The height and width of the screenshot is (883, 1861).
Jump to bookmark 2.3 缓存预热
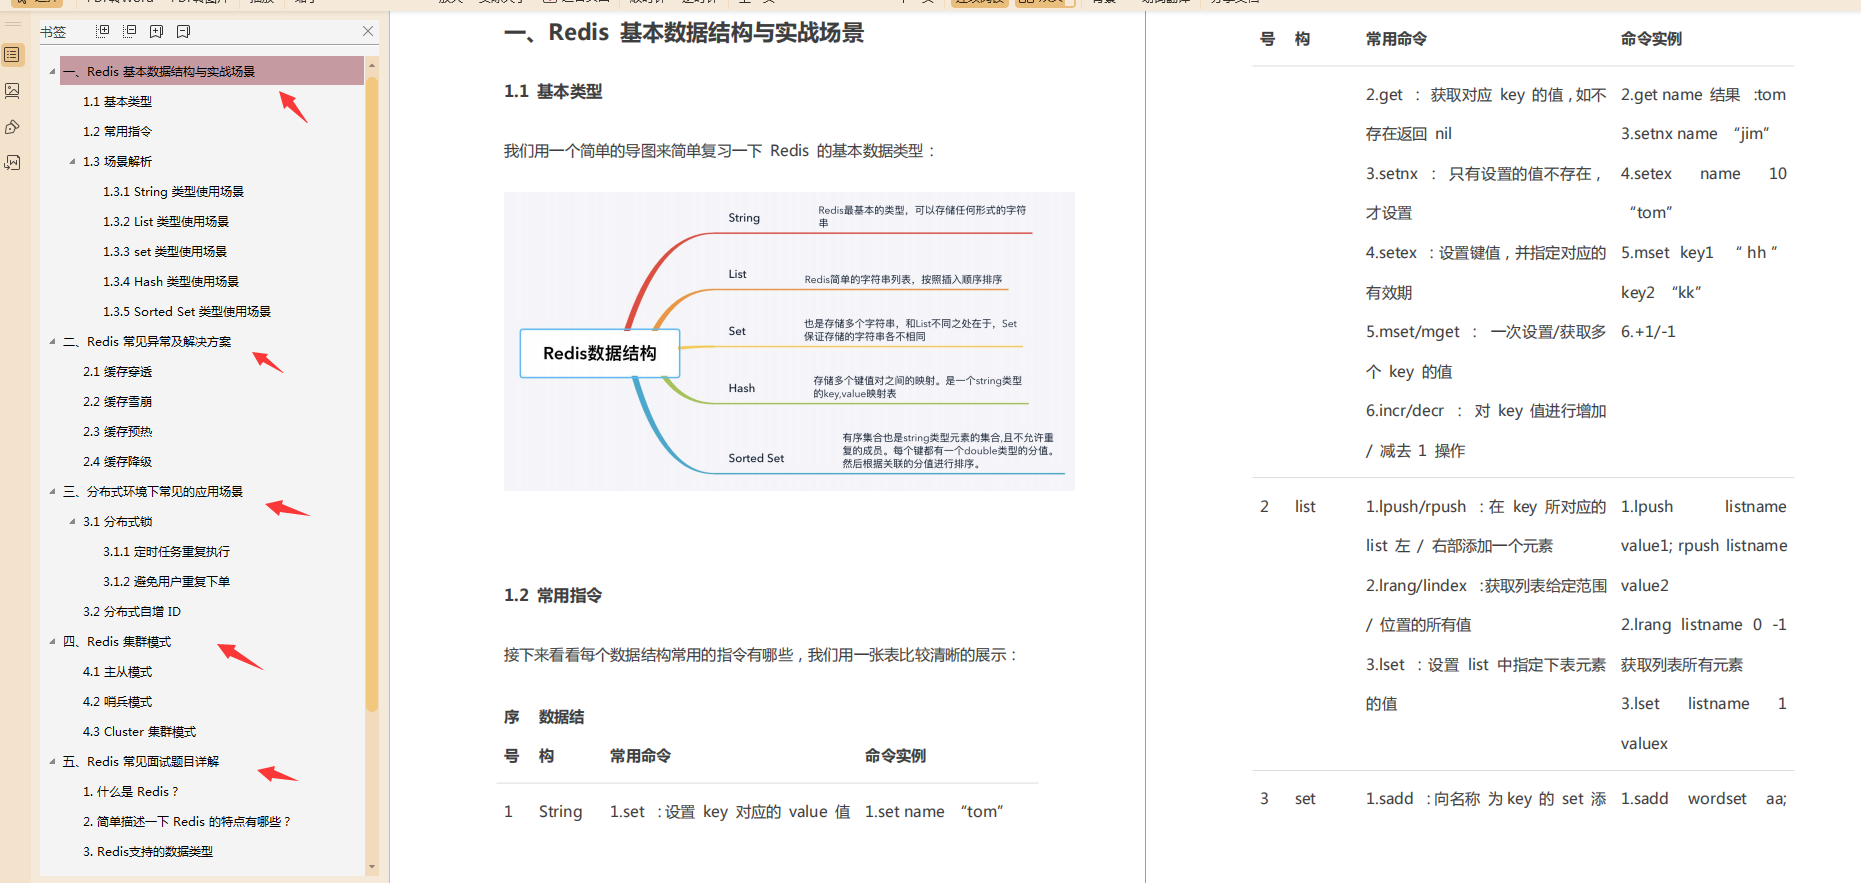click(x=117, y=432)
